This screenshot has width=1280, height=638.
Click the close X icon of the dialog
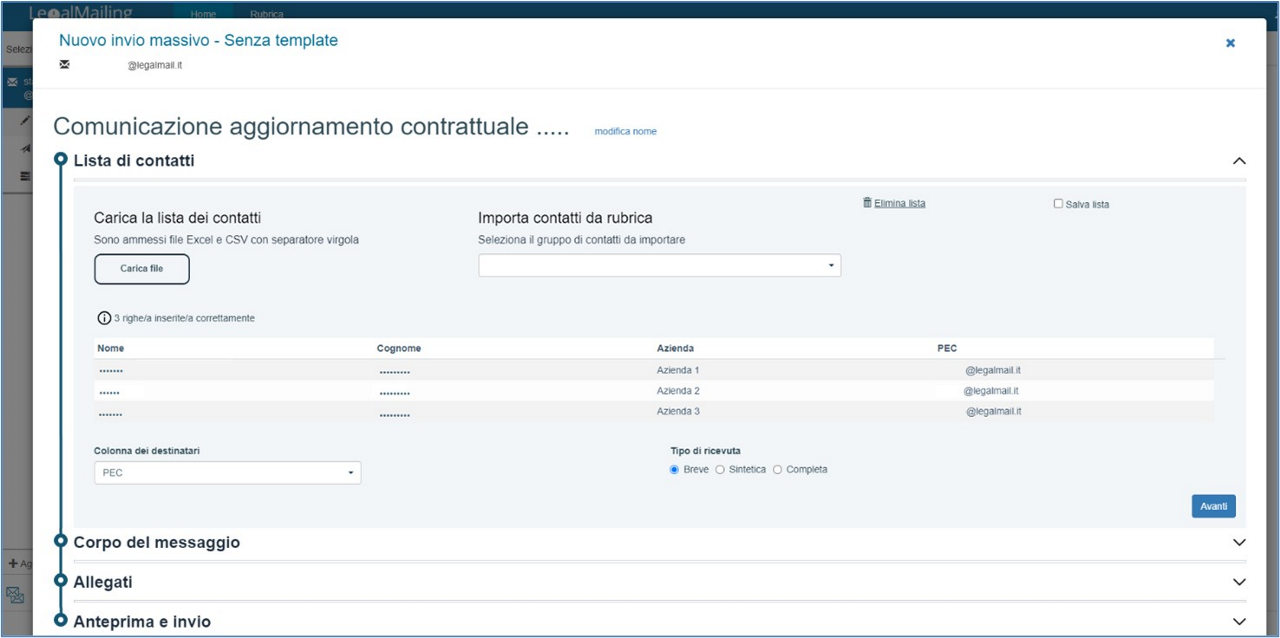pyautogui.click(x=1230, y=43)
